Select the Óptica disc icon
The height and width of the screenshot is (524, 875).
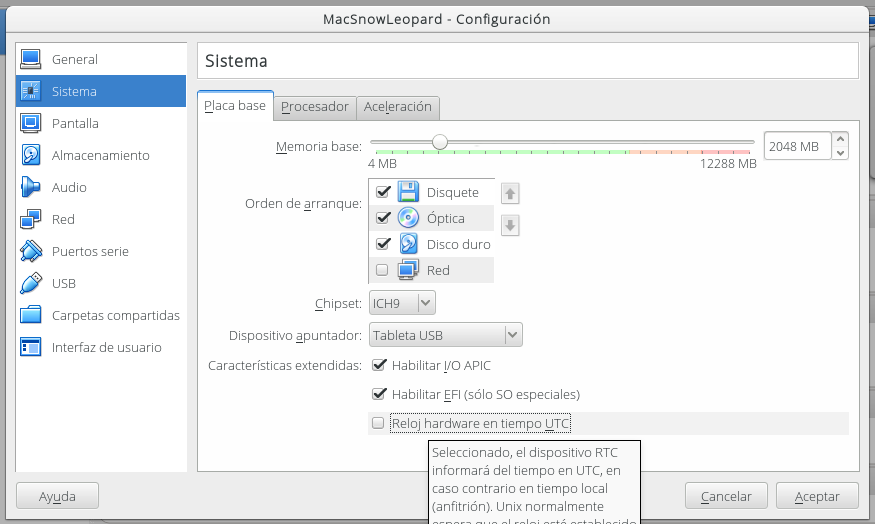(408, 218)
